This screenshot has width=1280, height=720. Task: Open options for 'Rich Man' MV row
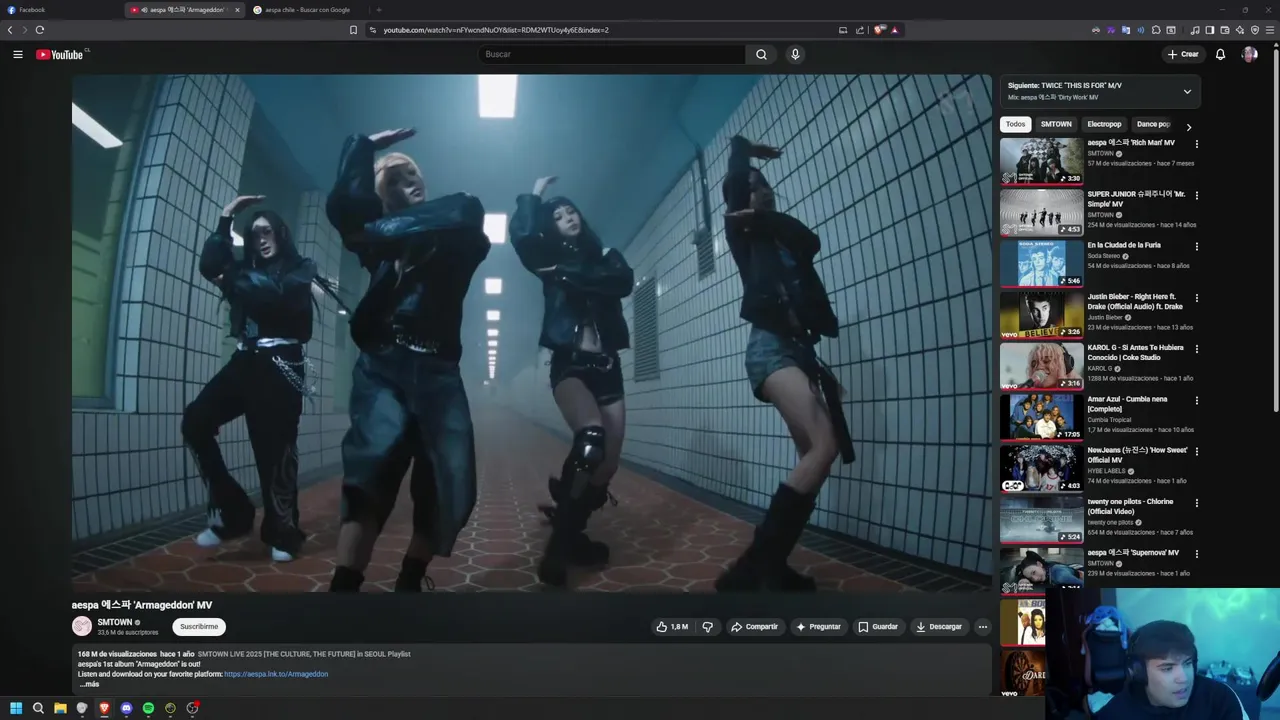[1196, 144]
